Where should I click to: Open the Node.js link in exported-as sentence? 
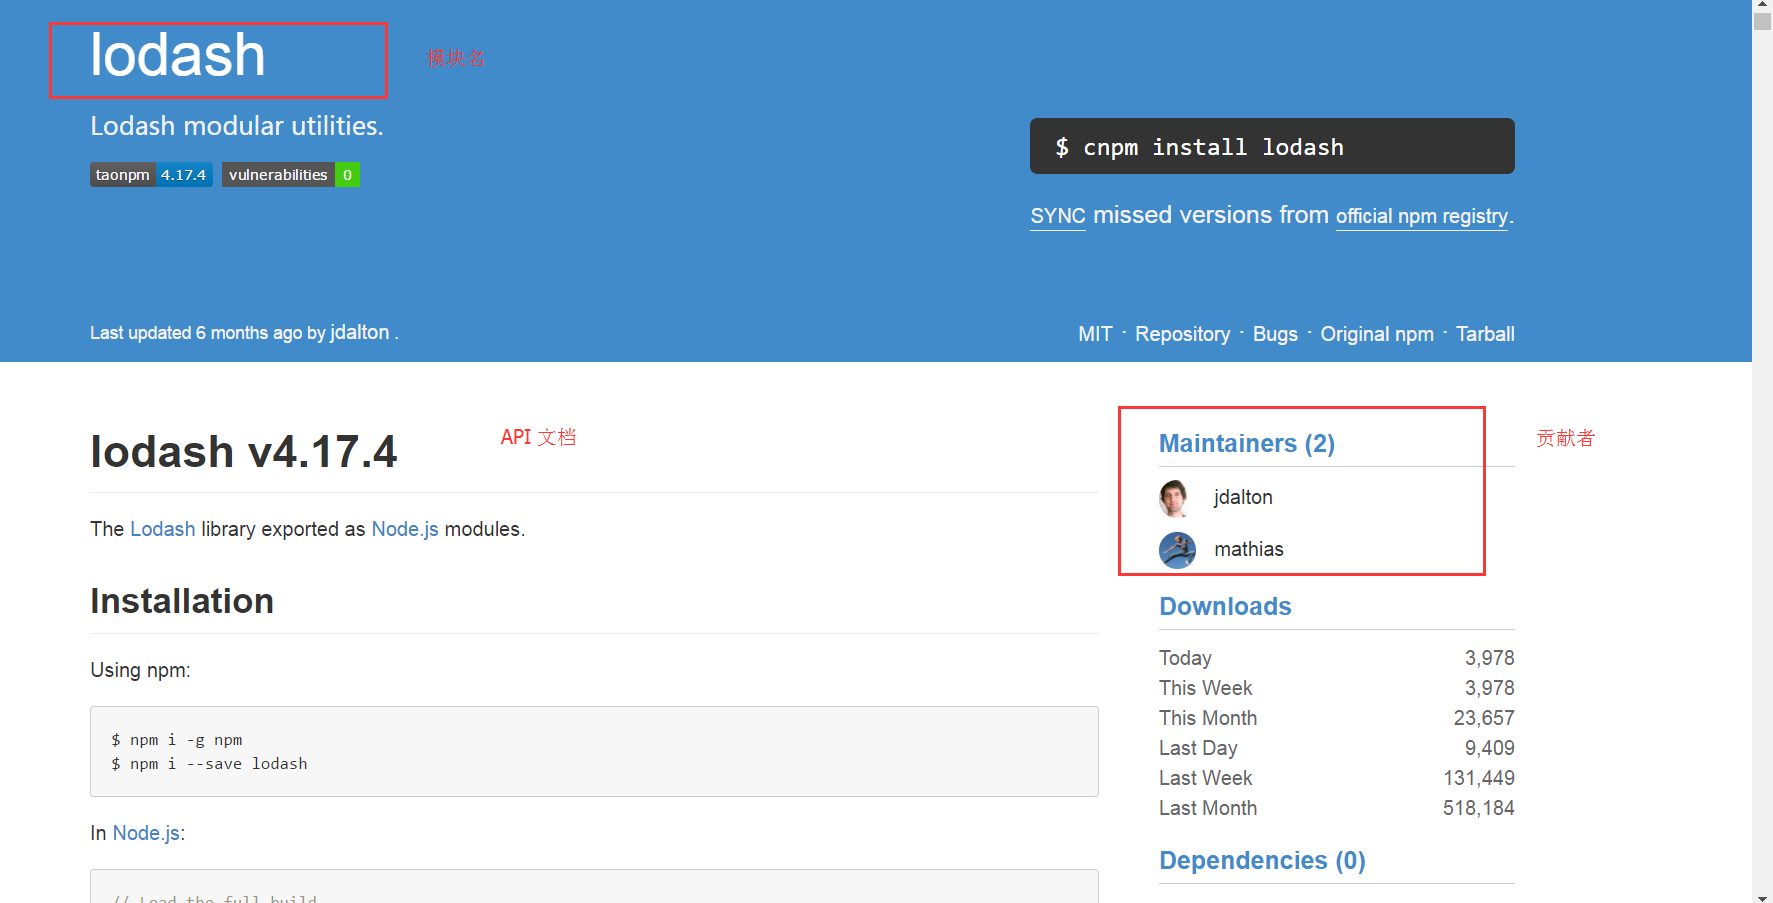405,529
